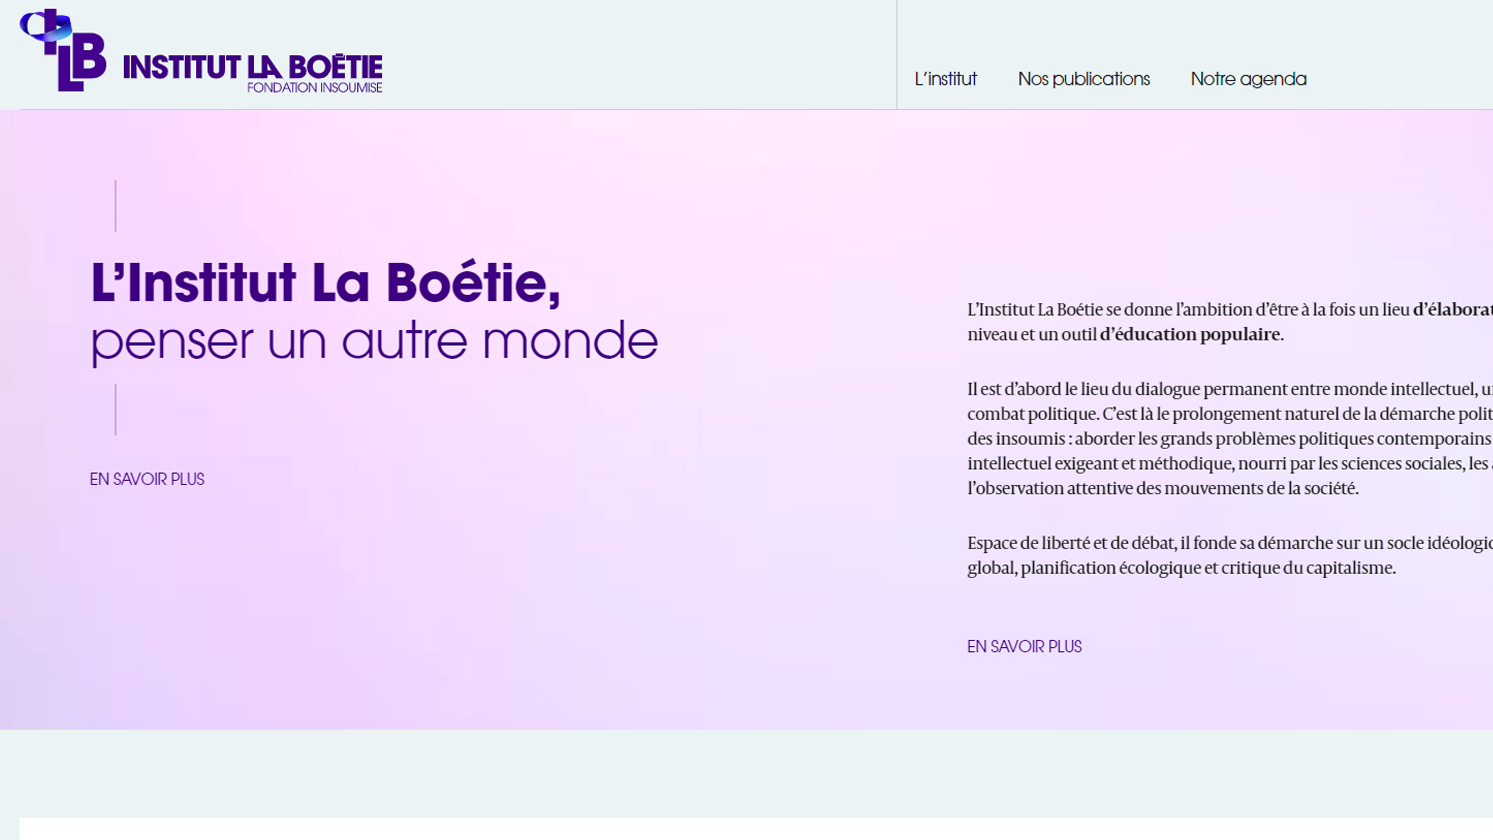Click the line starting "des insoumis"

1229,439
